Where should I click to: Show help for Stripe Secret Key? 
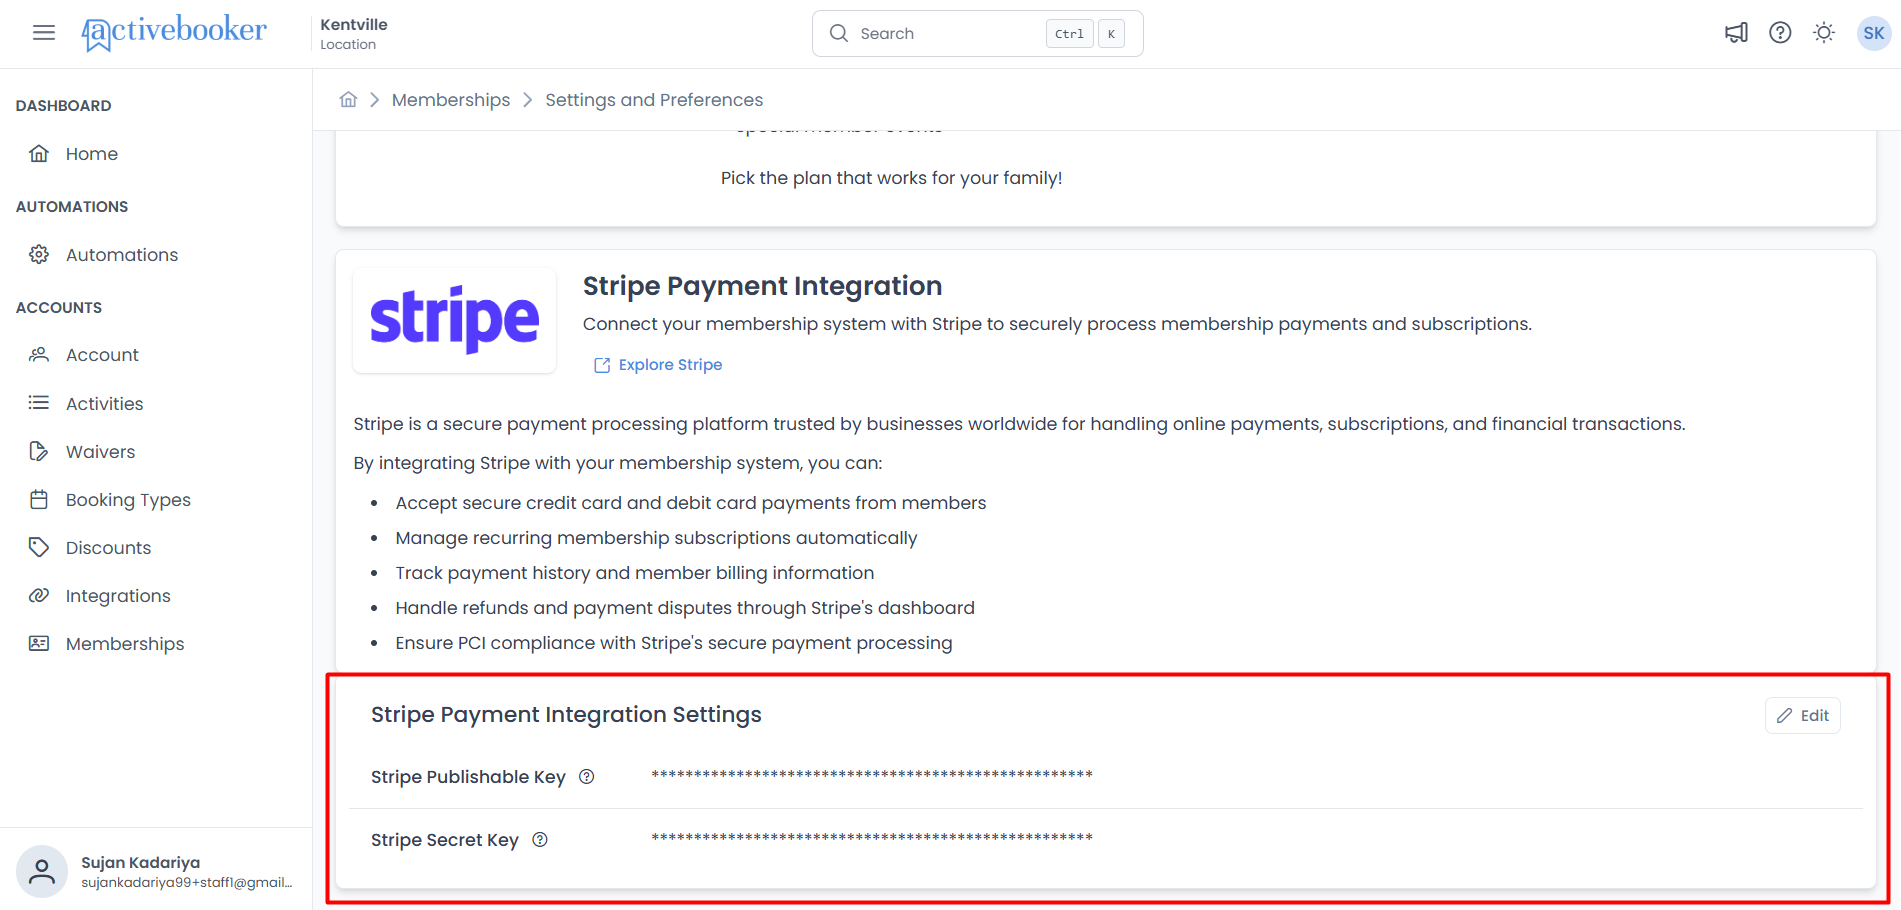coord(540,840)
